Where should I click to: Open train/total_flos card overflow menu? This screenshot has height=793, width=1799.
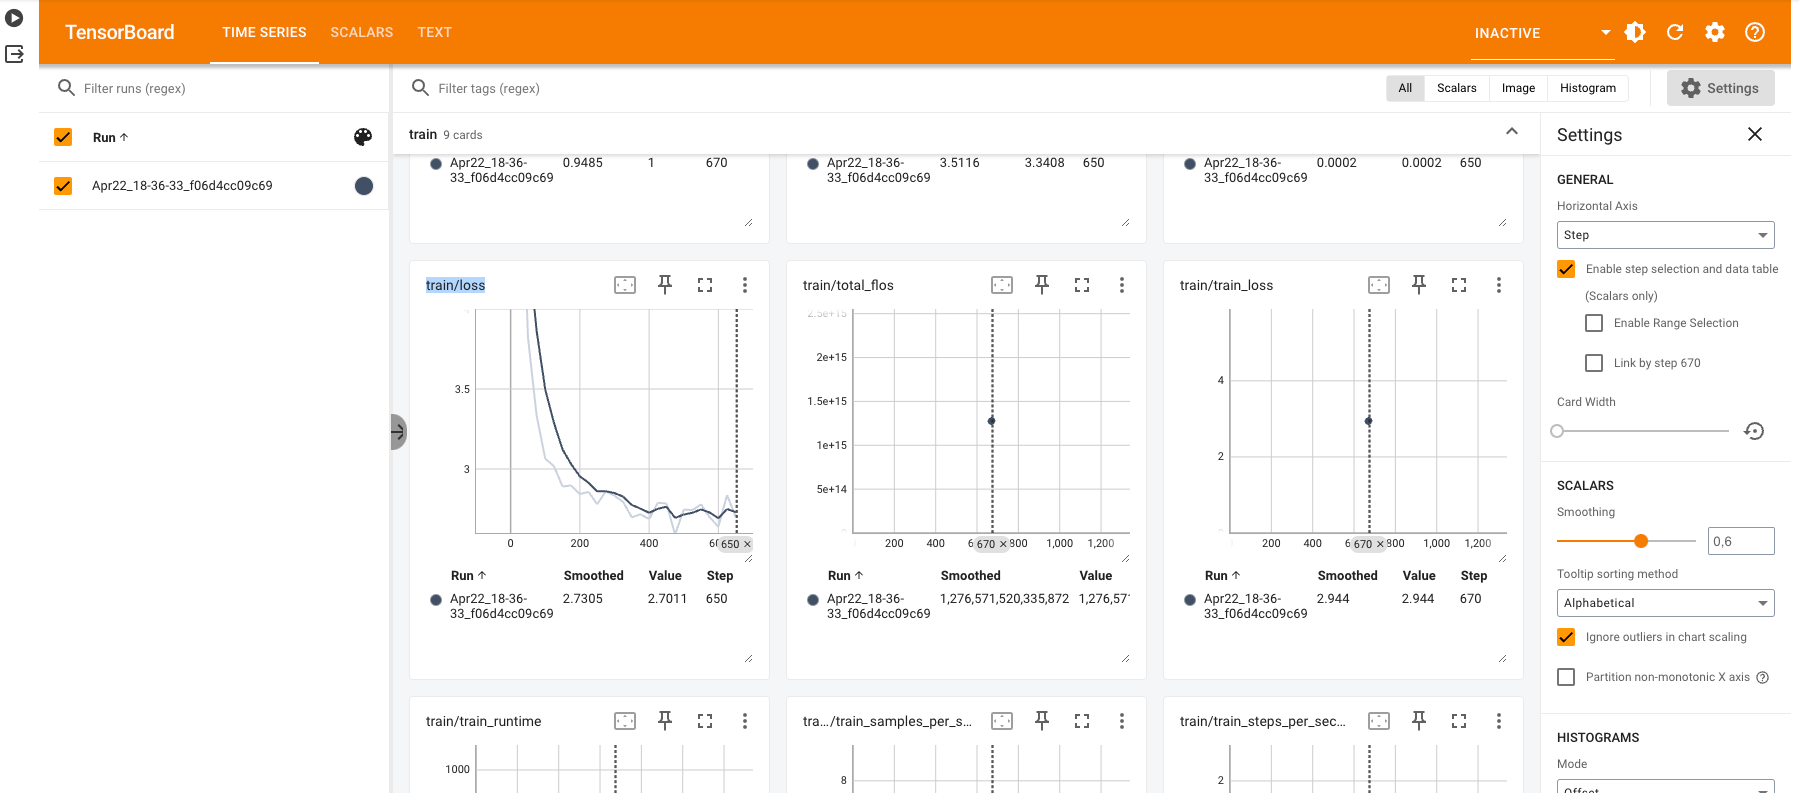(1122, 285)
